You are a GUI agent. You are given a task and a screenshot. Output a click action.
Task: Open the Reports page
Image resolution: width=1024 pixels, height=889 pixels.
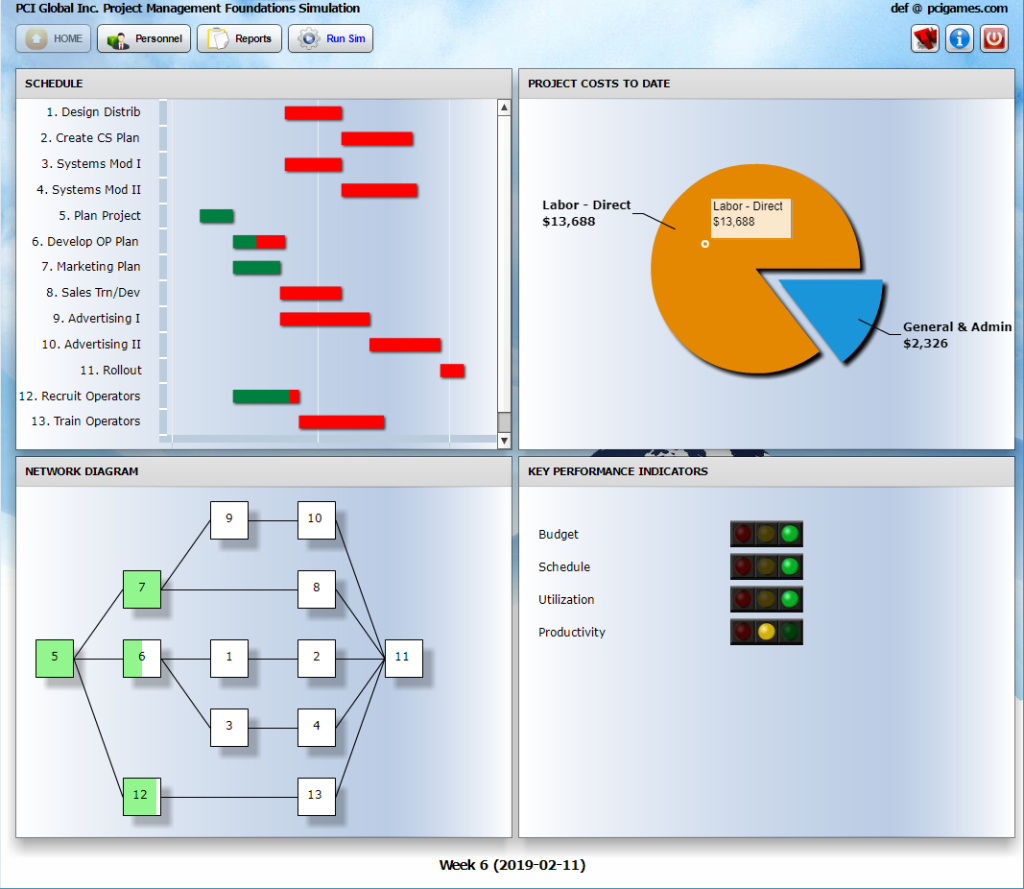240,39
